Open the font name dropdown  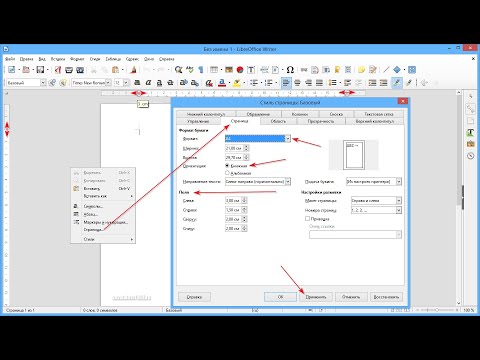coord(108,83)
